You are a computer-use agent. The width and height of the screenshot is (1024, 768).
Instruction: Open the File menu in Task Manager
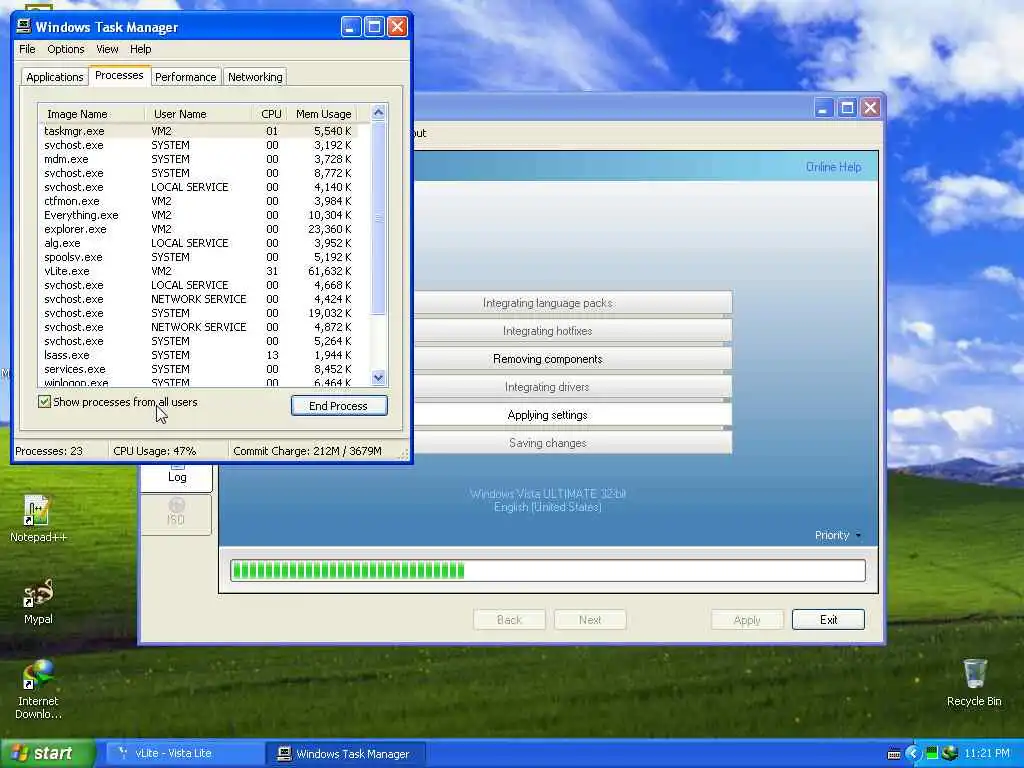pos(27,49)
